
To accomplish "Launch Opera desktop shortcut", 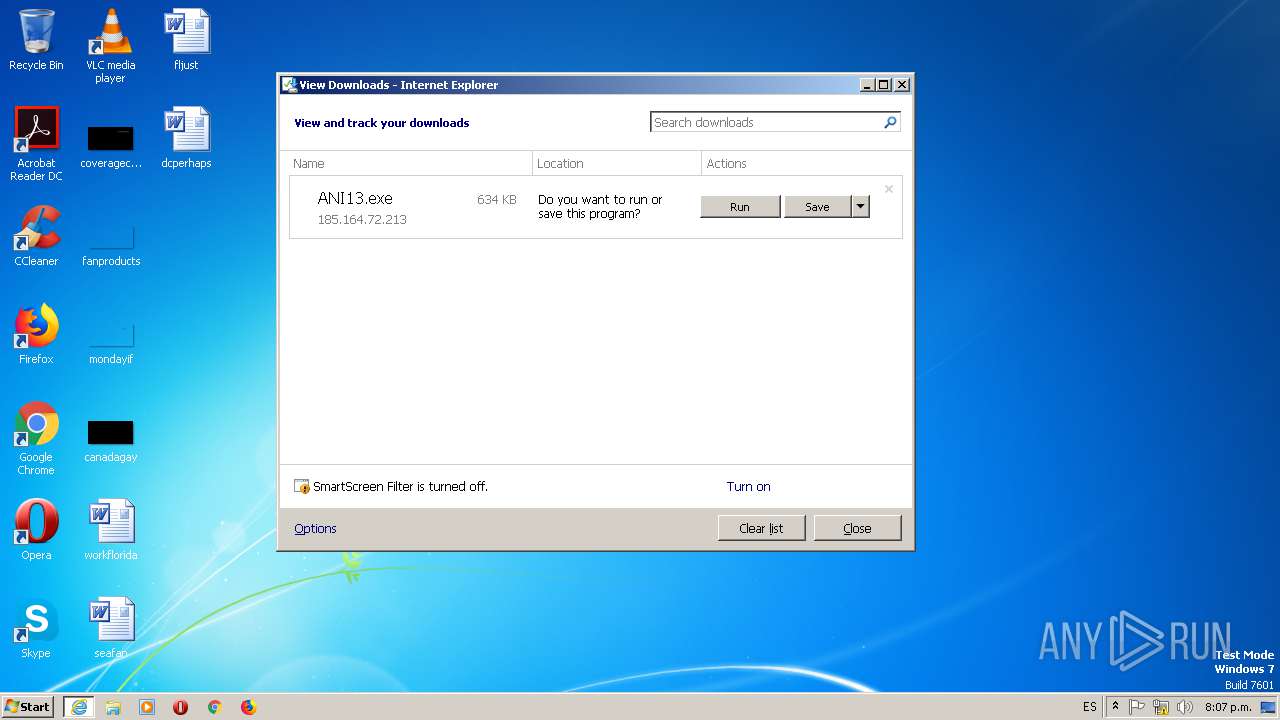I will click(x=36, y=530).
